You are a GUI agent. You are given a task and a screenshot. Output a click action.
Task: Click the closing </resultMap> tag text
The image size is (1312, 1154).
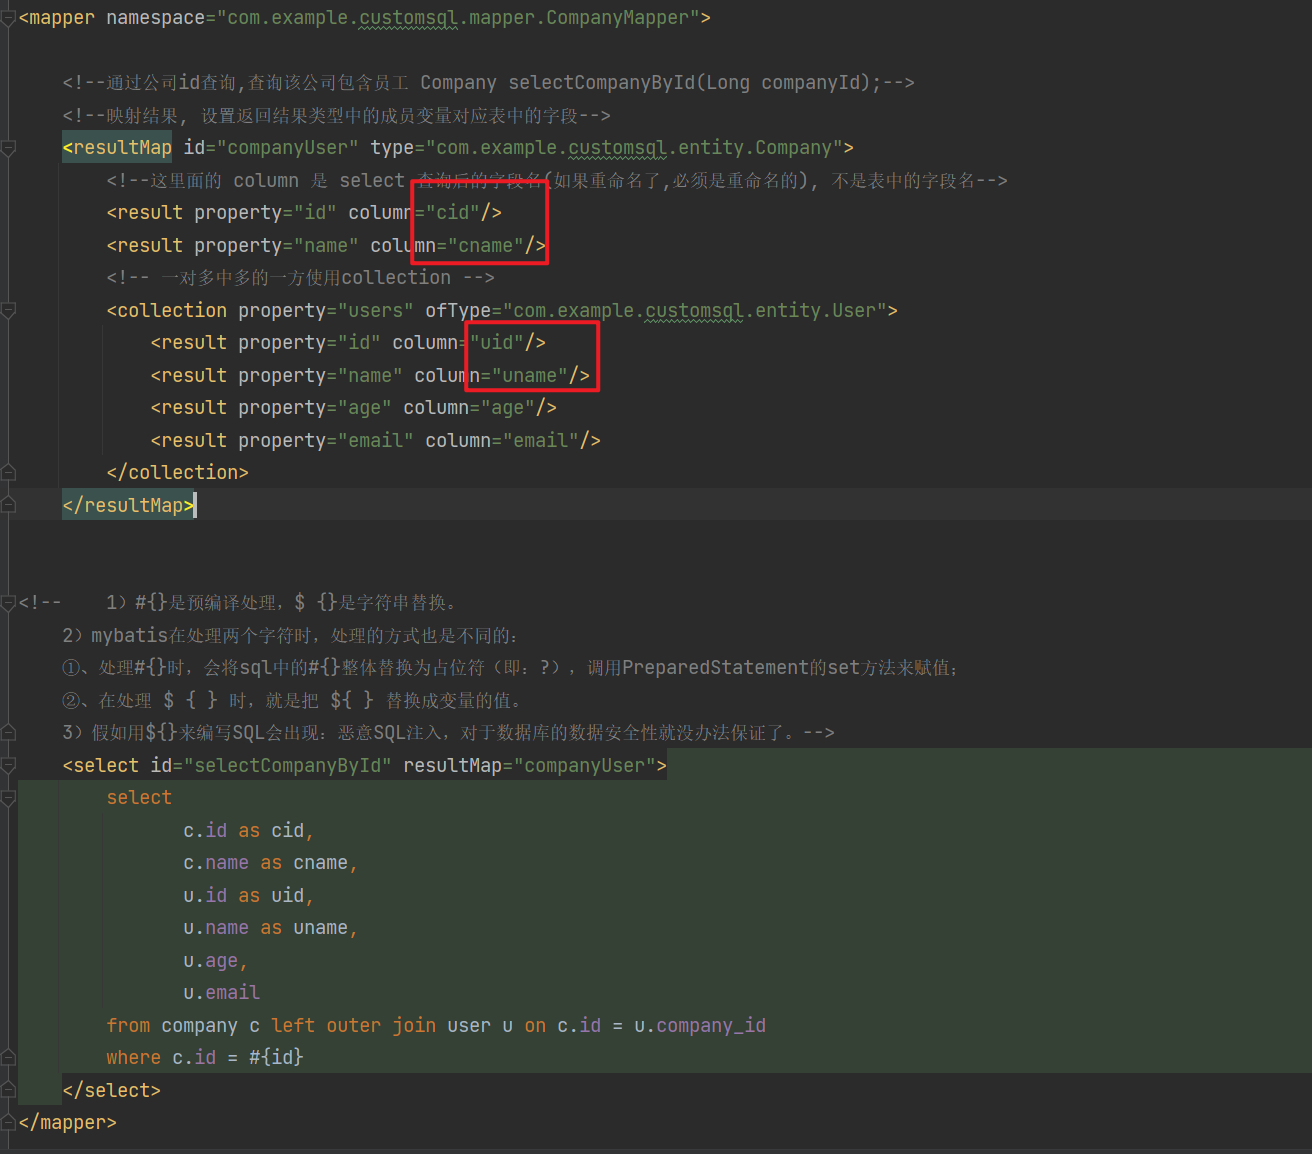tap(128, 506)
